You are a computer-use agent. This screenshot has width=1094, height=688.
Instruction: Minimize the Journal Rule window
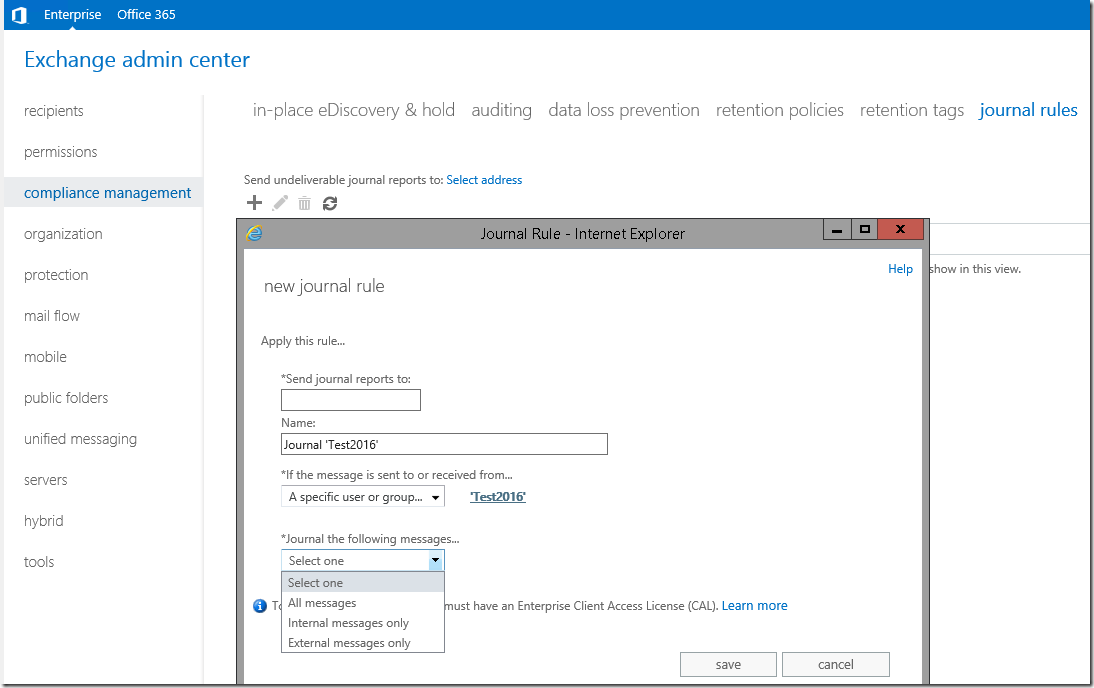pyautogui.click(x=837, y=230)
